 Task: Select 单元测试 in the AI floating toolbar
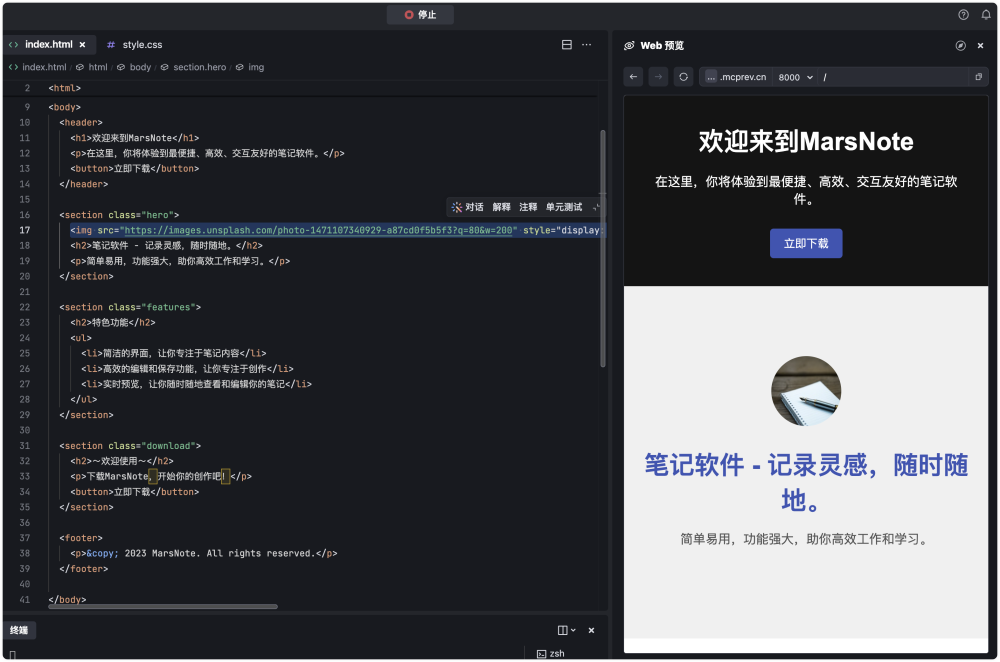tap(562, 207)
